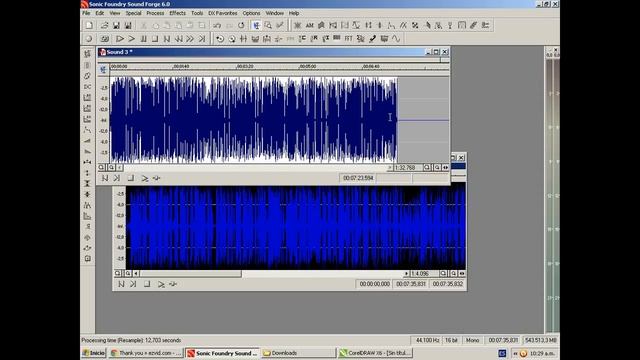The height and width of the screenshot is (360, 640).
Task: Click zoom ratio 1:4,096 in back window
Action: pyautogui.click(x=424, y=273)
